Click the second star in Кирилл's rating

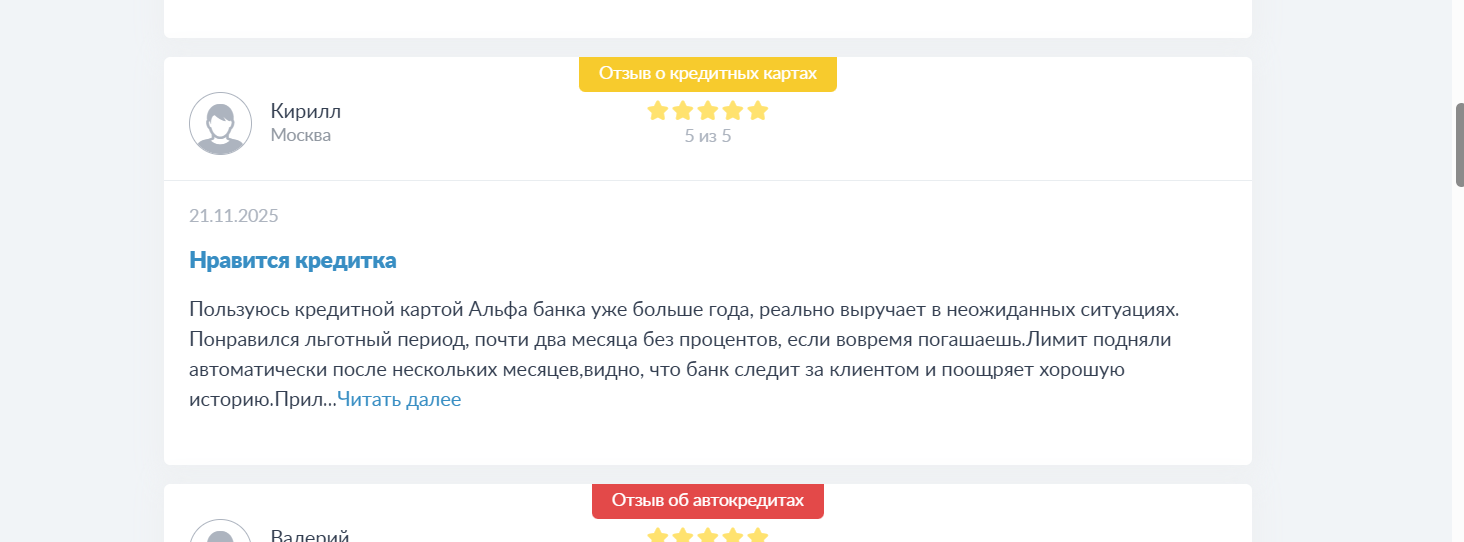[x=683, y=111]
